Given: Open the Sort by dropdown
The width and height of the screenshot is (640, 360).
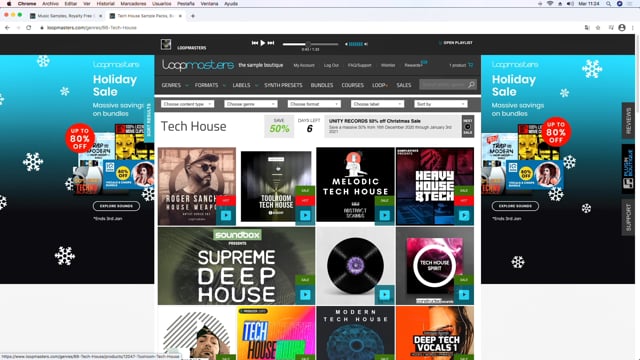Looking at the screenshot, I should [x=440, y=104].
